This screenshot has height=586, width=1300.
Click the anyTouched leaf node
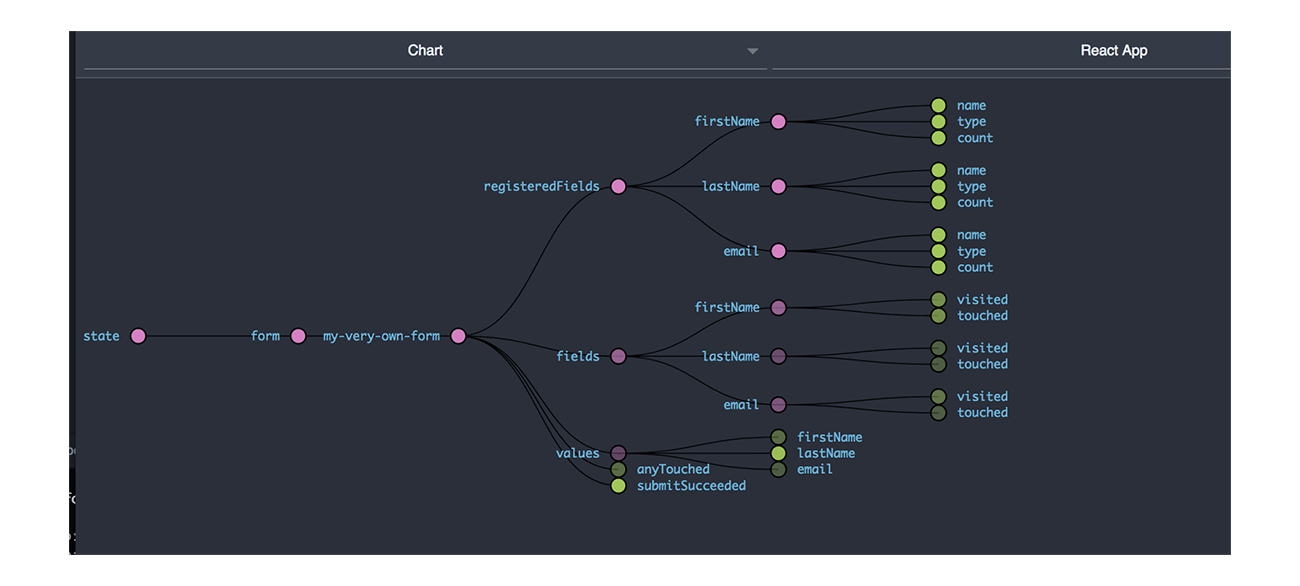[x=618, y=469]
